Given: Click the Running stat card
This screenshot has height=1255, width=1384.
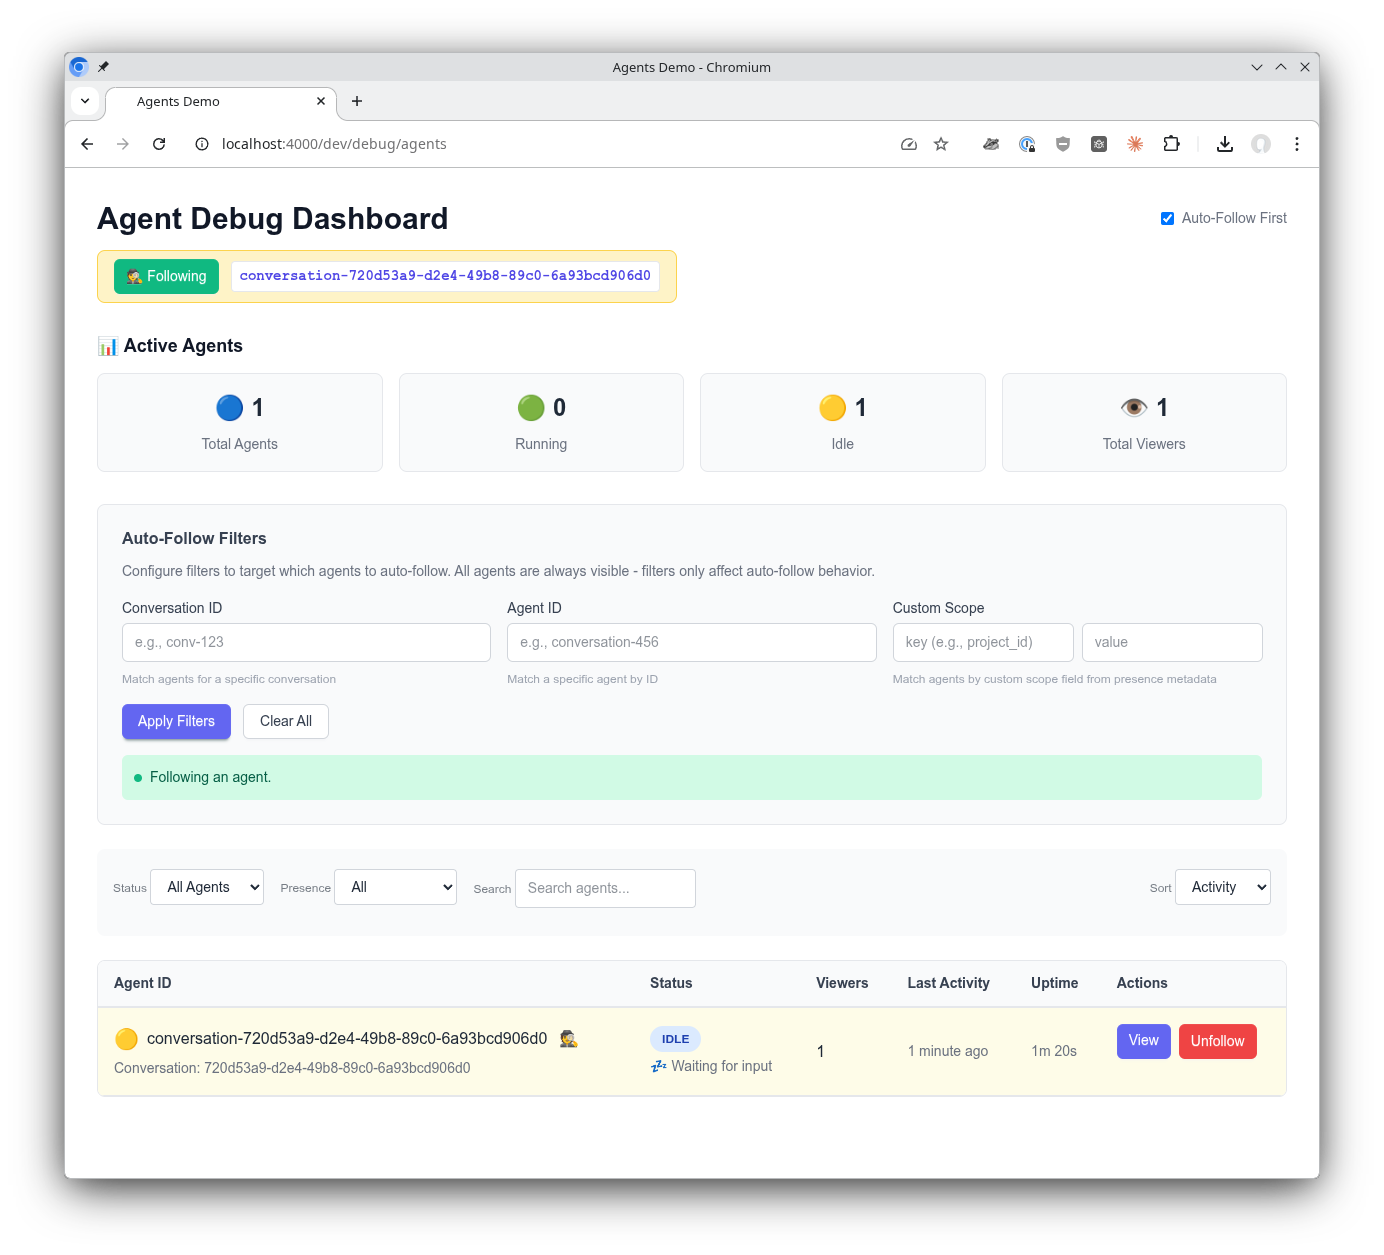Looking at the screenshot, I should click(x=541, y=422).
